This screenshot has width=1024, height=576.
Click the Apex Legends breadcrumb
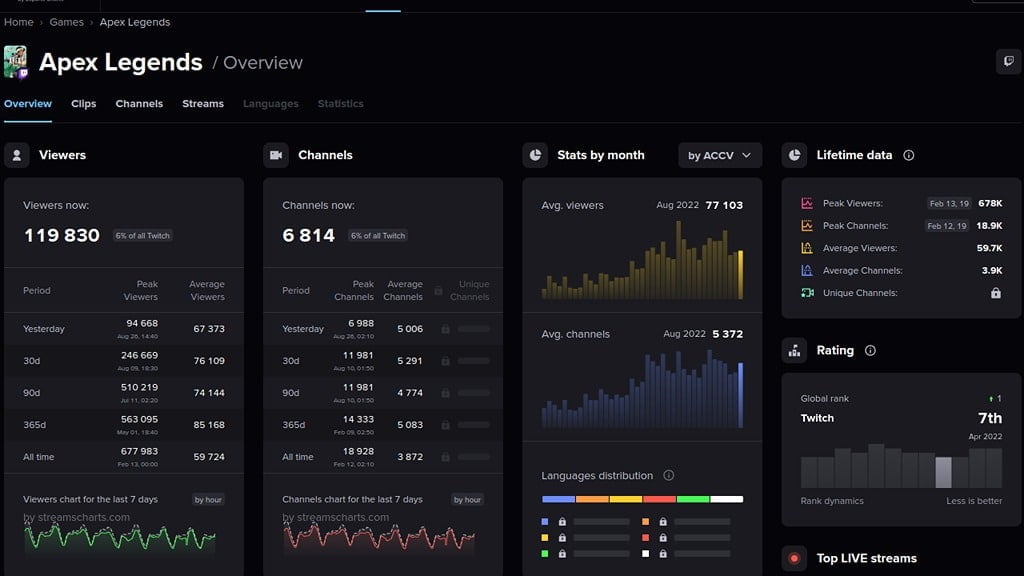tap(135, 22)
